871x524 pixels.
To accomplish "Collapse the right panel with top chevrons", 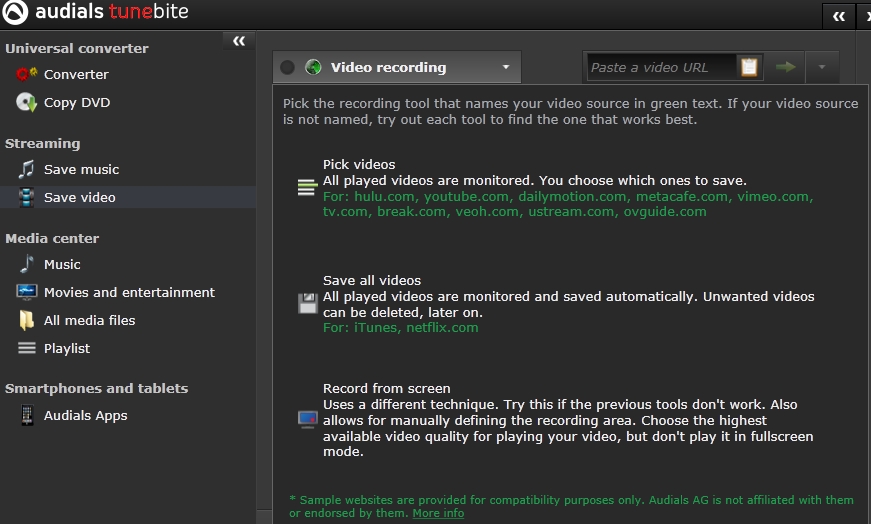I will point(839,17).
